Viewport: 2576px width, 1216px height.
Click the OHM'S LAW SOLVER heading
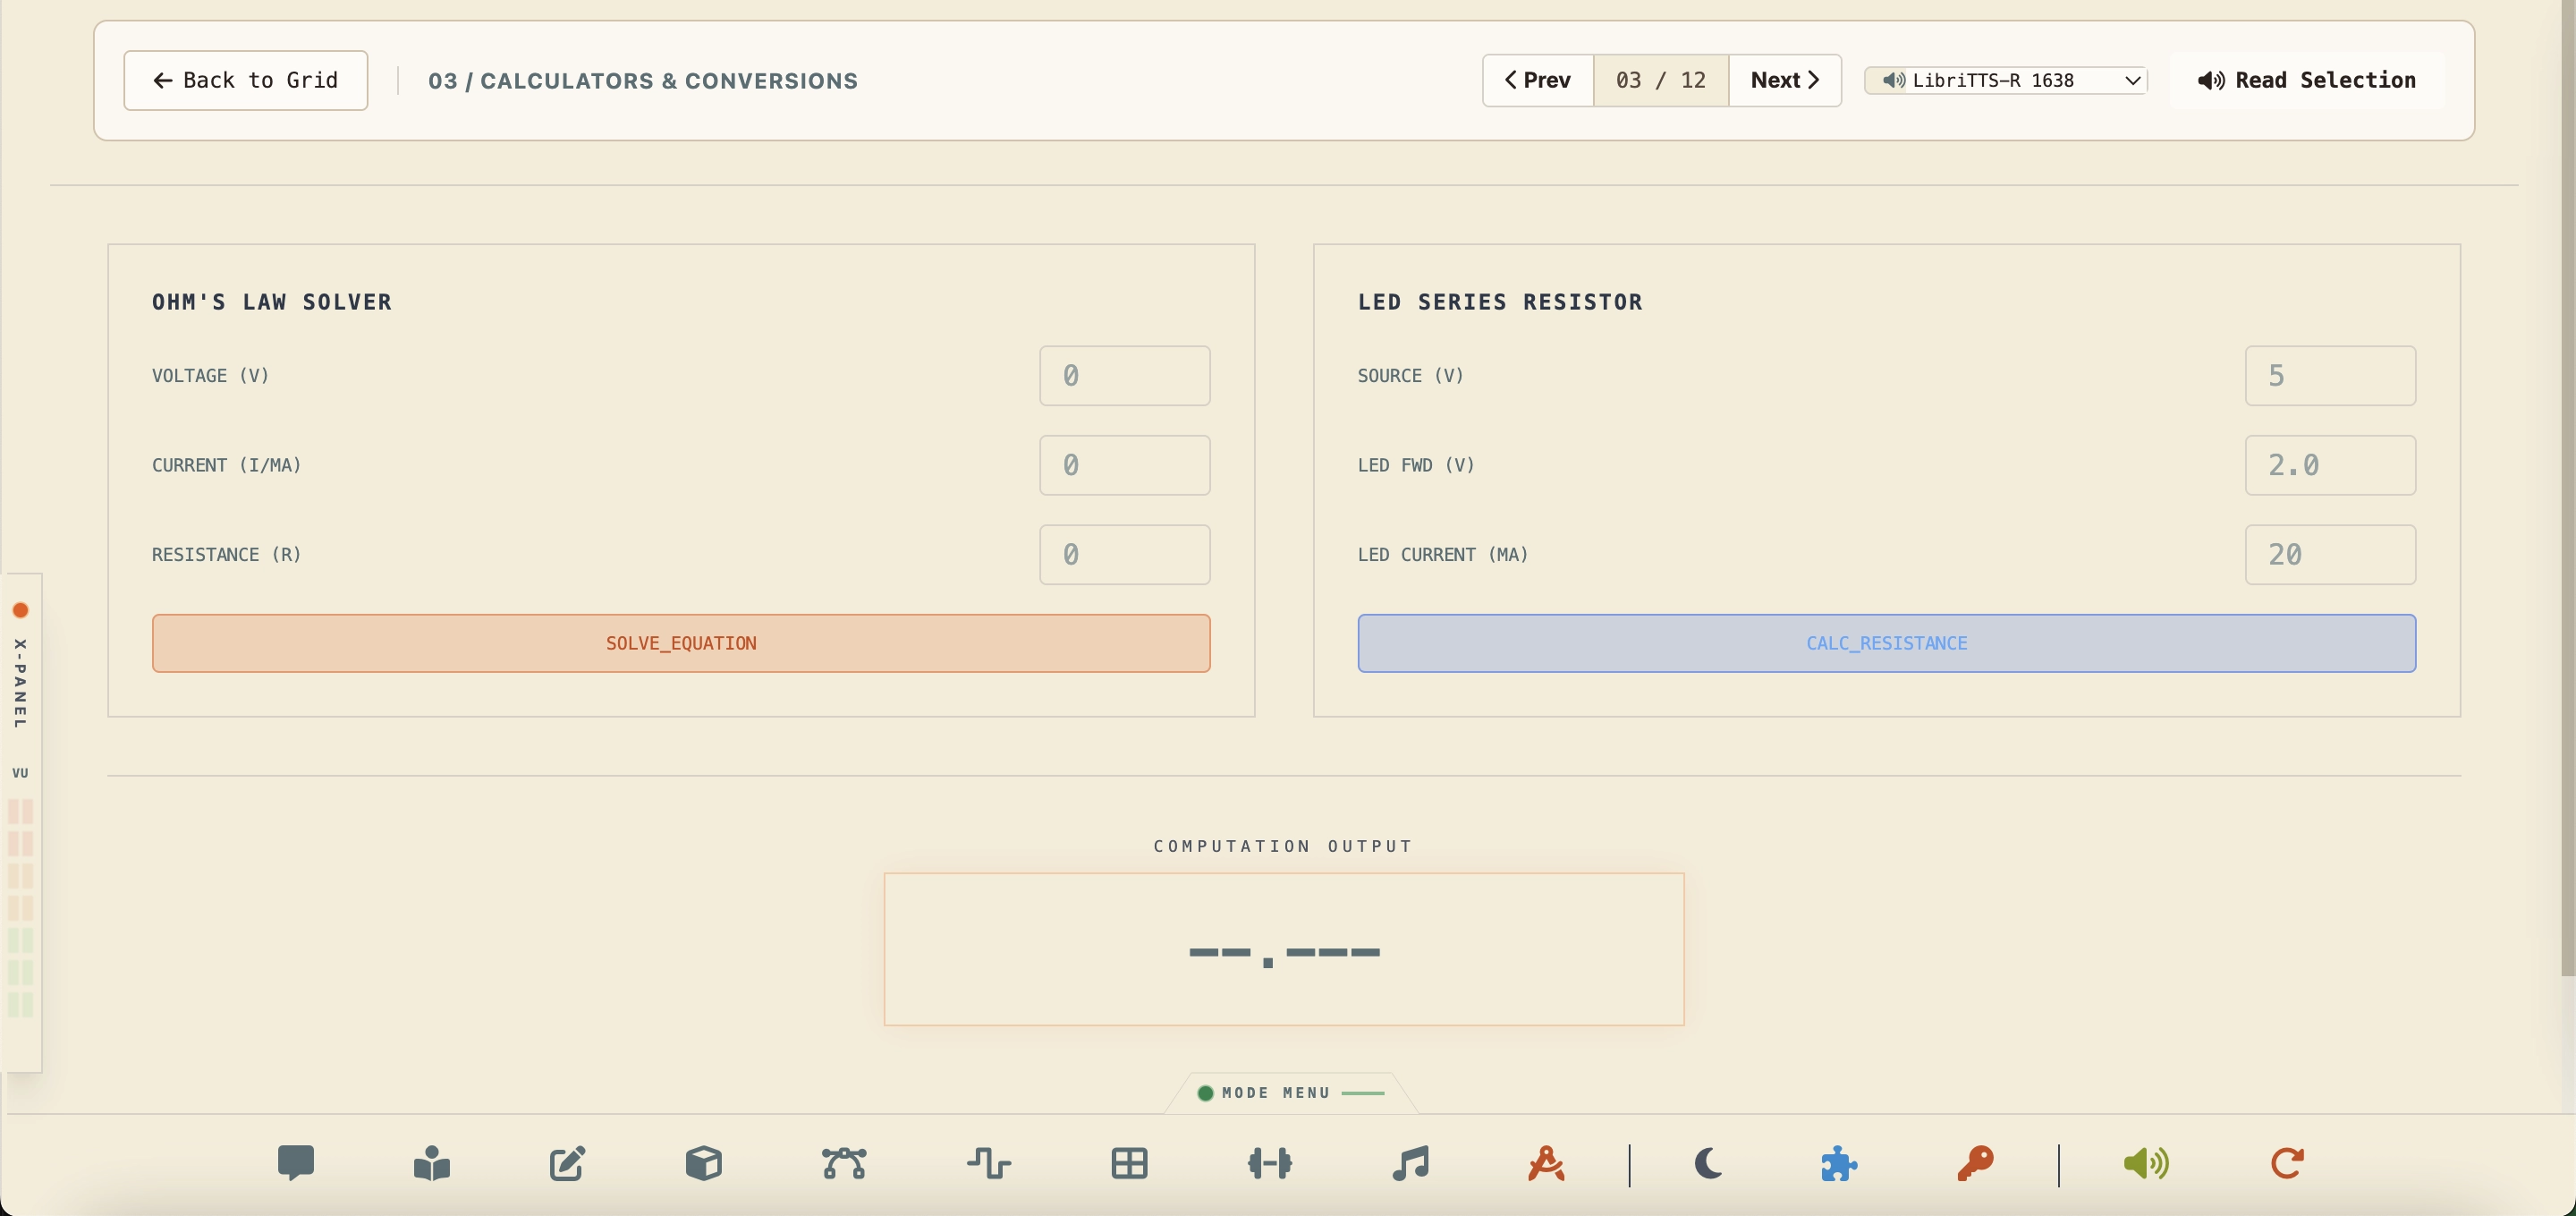tap(272, 302)
